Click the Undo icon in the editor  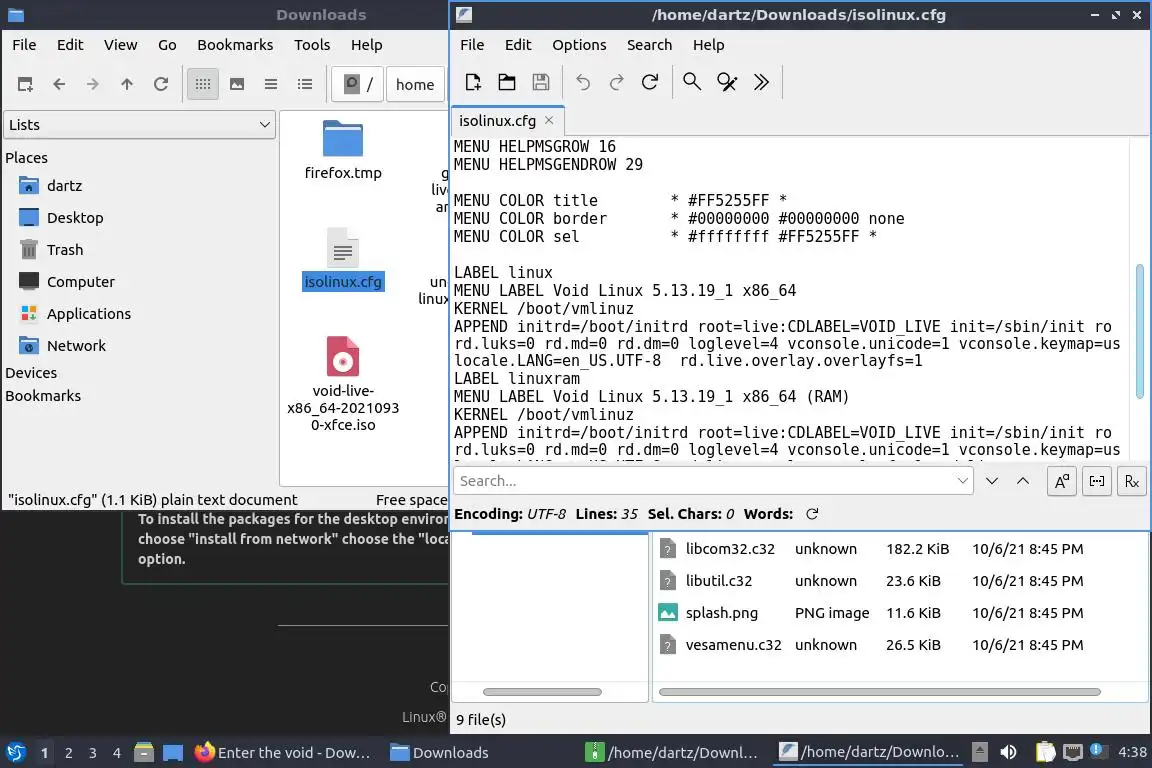tap(583, 82)
